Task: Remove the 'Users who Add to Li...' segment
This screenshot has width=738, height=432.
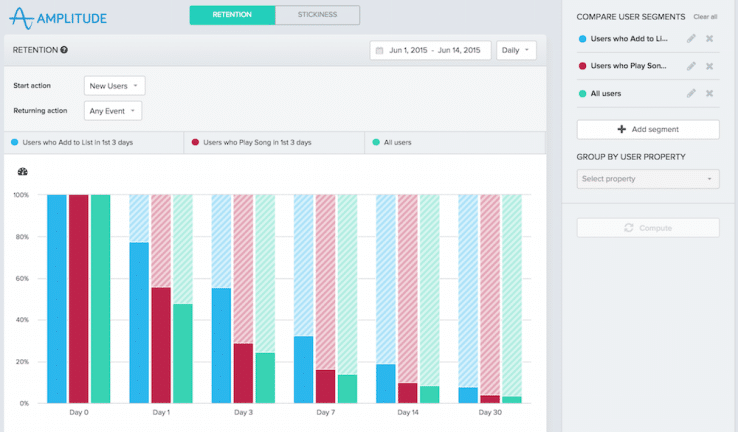Action: pos(709,39)
